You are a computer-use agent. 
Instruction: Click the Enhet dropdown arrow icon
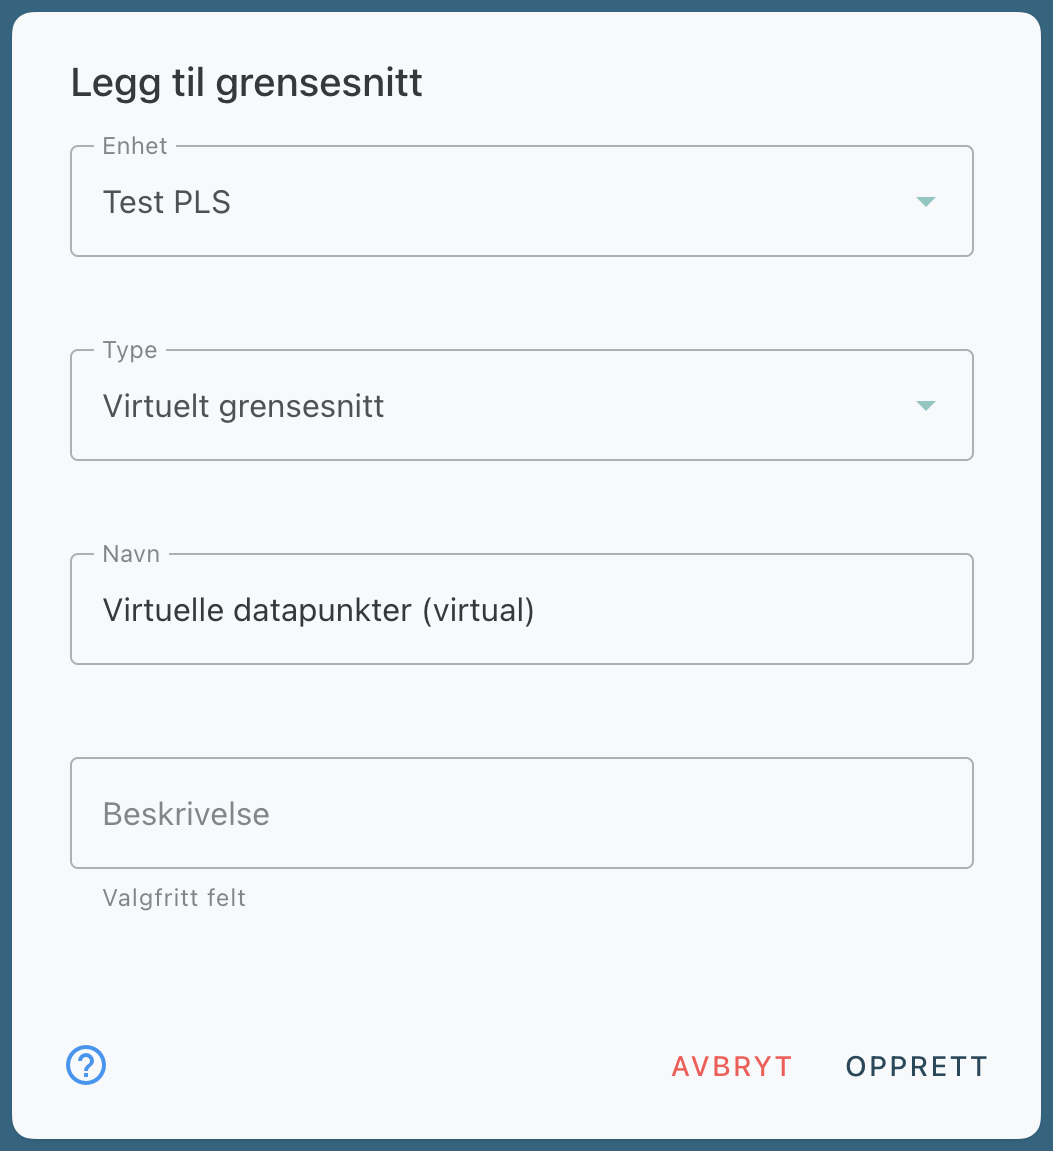pos(925,202)
